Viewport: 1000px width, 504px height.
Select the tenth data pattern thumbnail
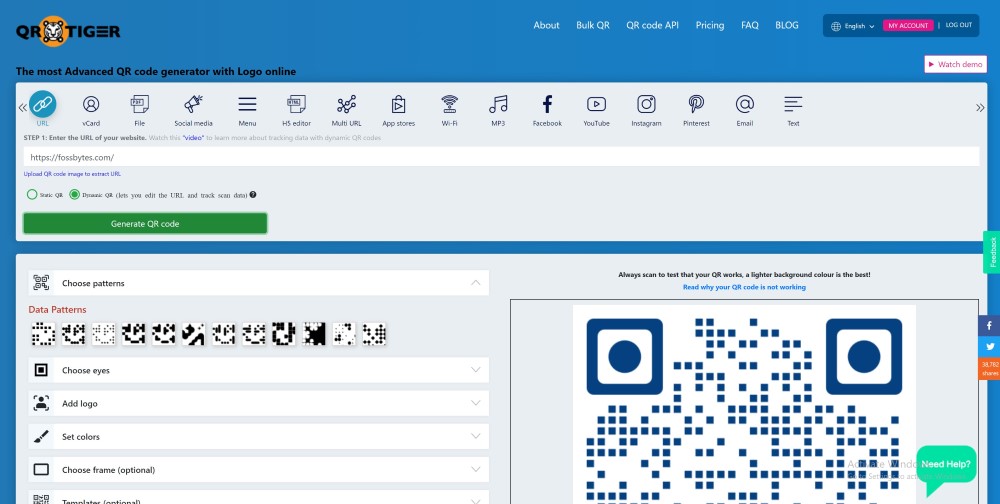point(314,334)
